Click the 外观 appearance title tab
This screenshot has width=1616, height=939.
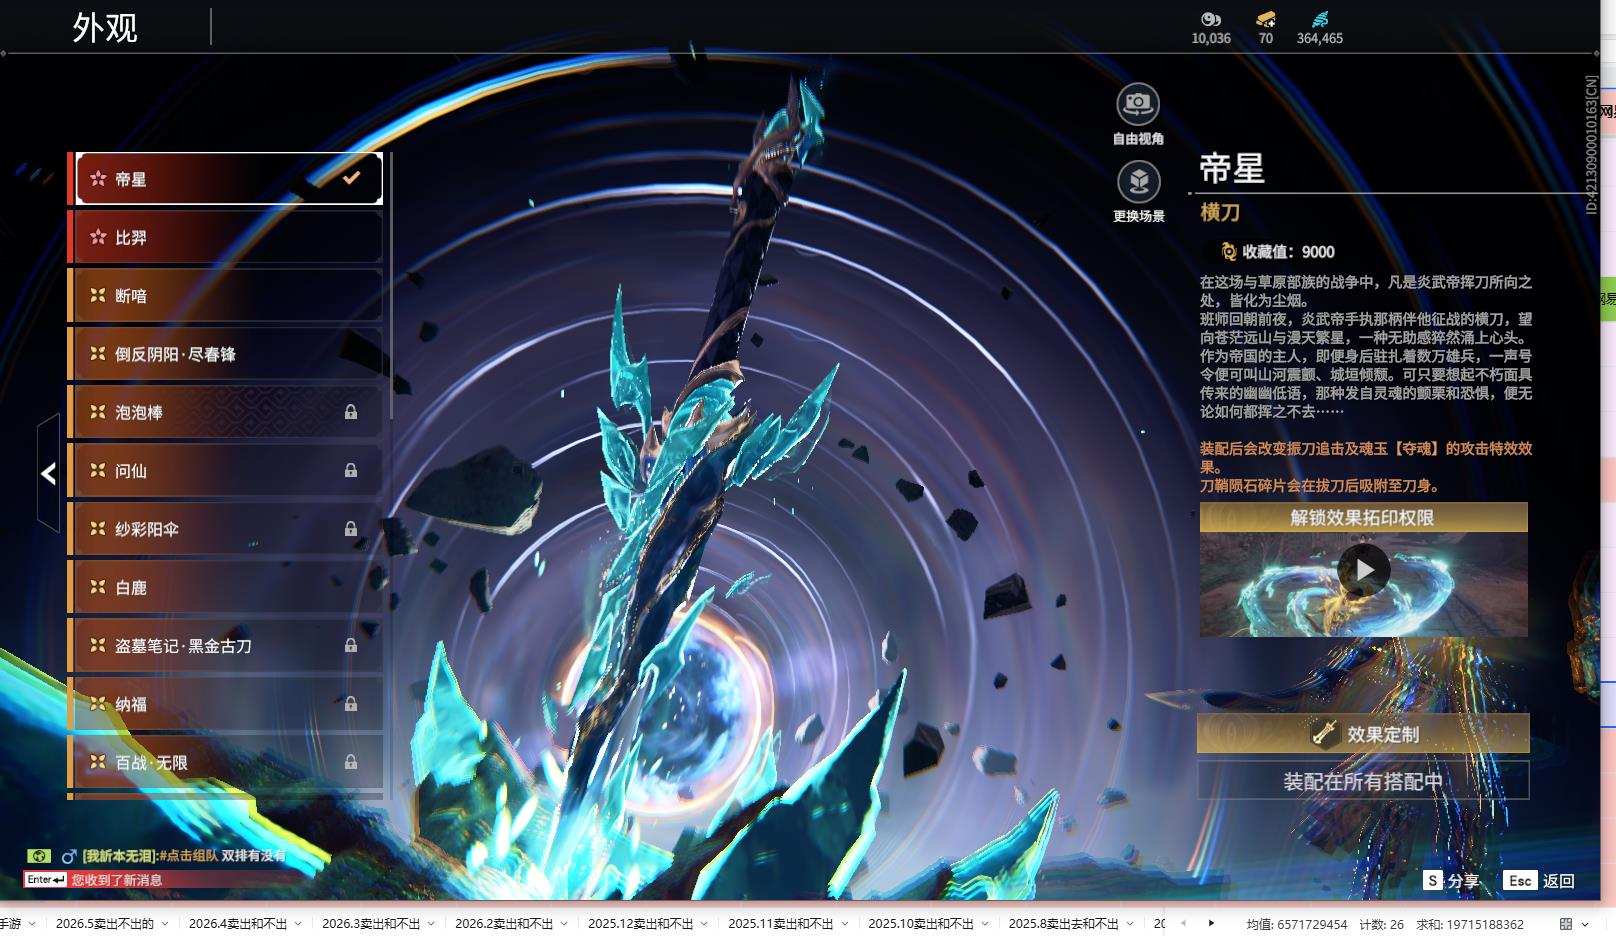[105, 28]
